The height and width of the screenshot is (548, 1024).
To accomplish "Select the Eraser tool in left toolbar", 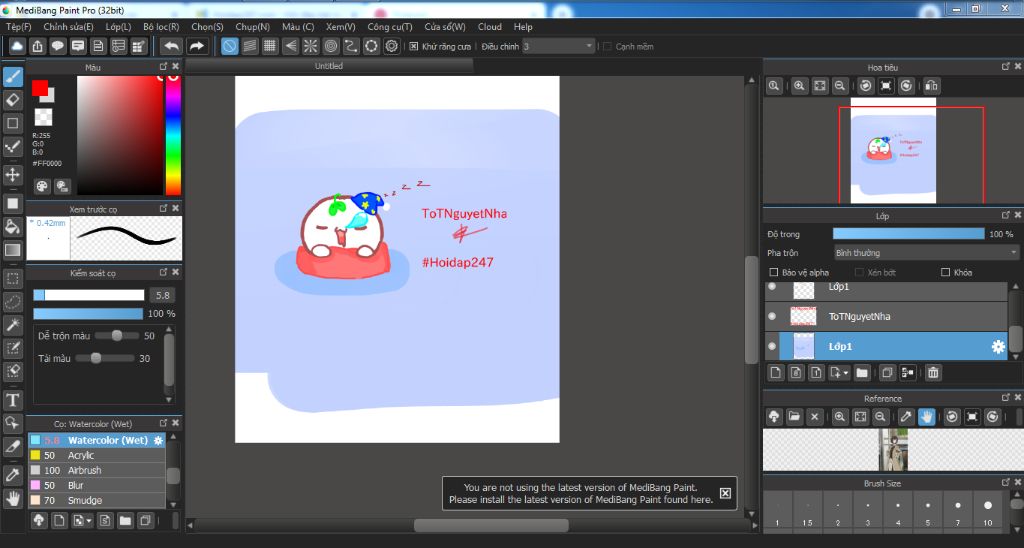I will click(x=13, y=99).
